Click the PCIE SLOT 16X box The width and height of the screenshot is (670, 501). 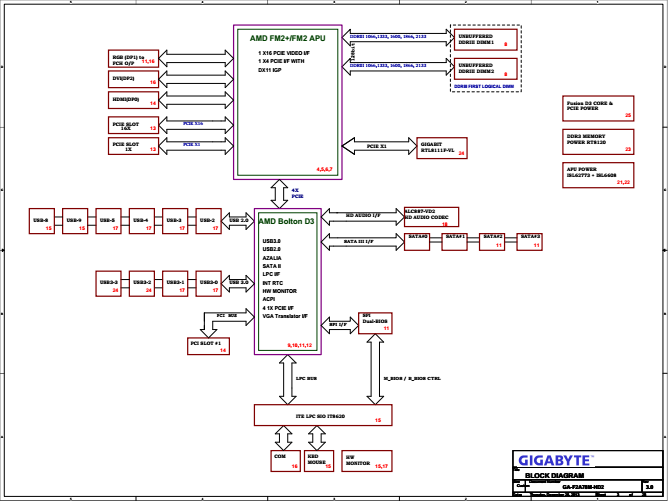(133, 125)
